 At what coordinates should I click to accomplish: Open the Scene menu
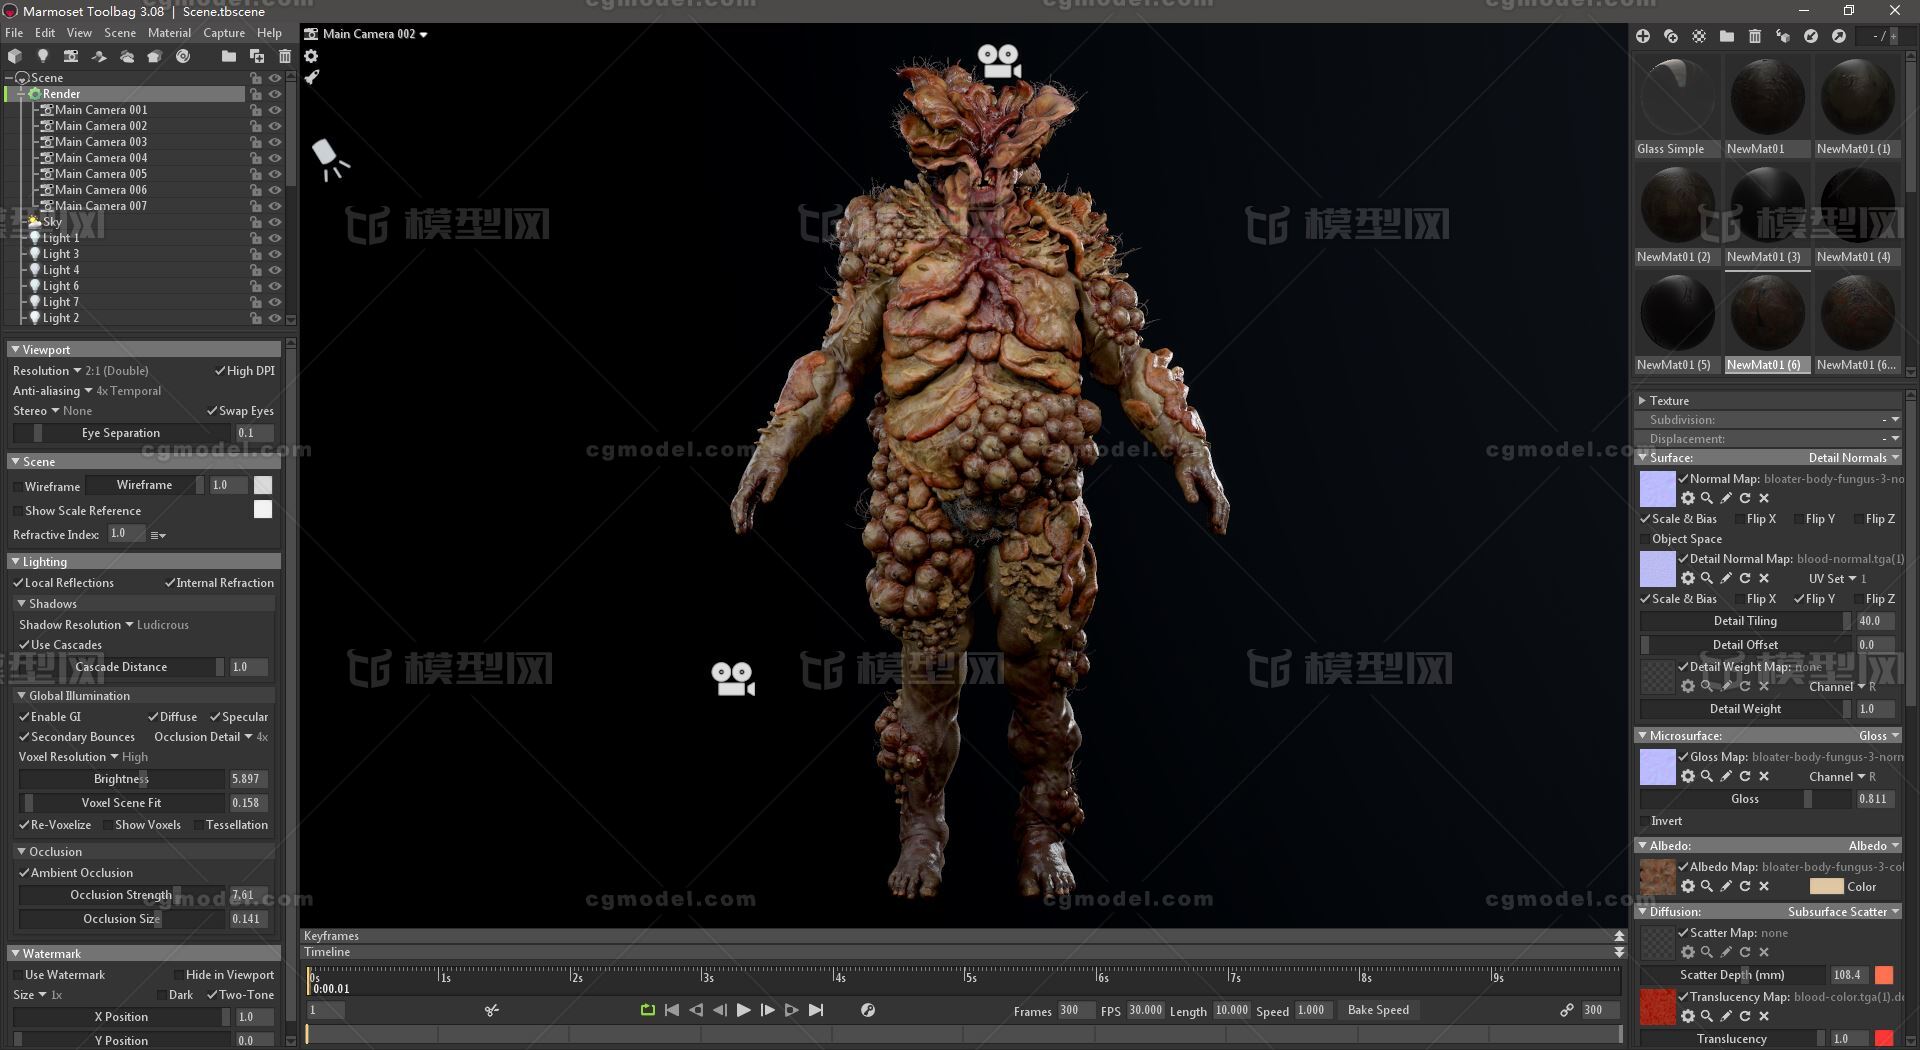[120, 33]
